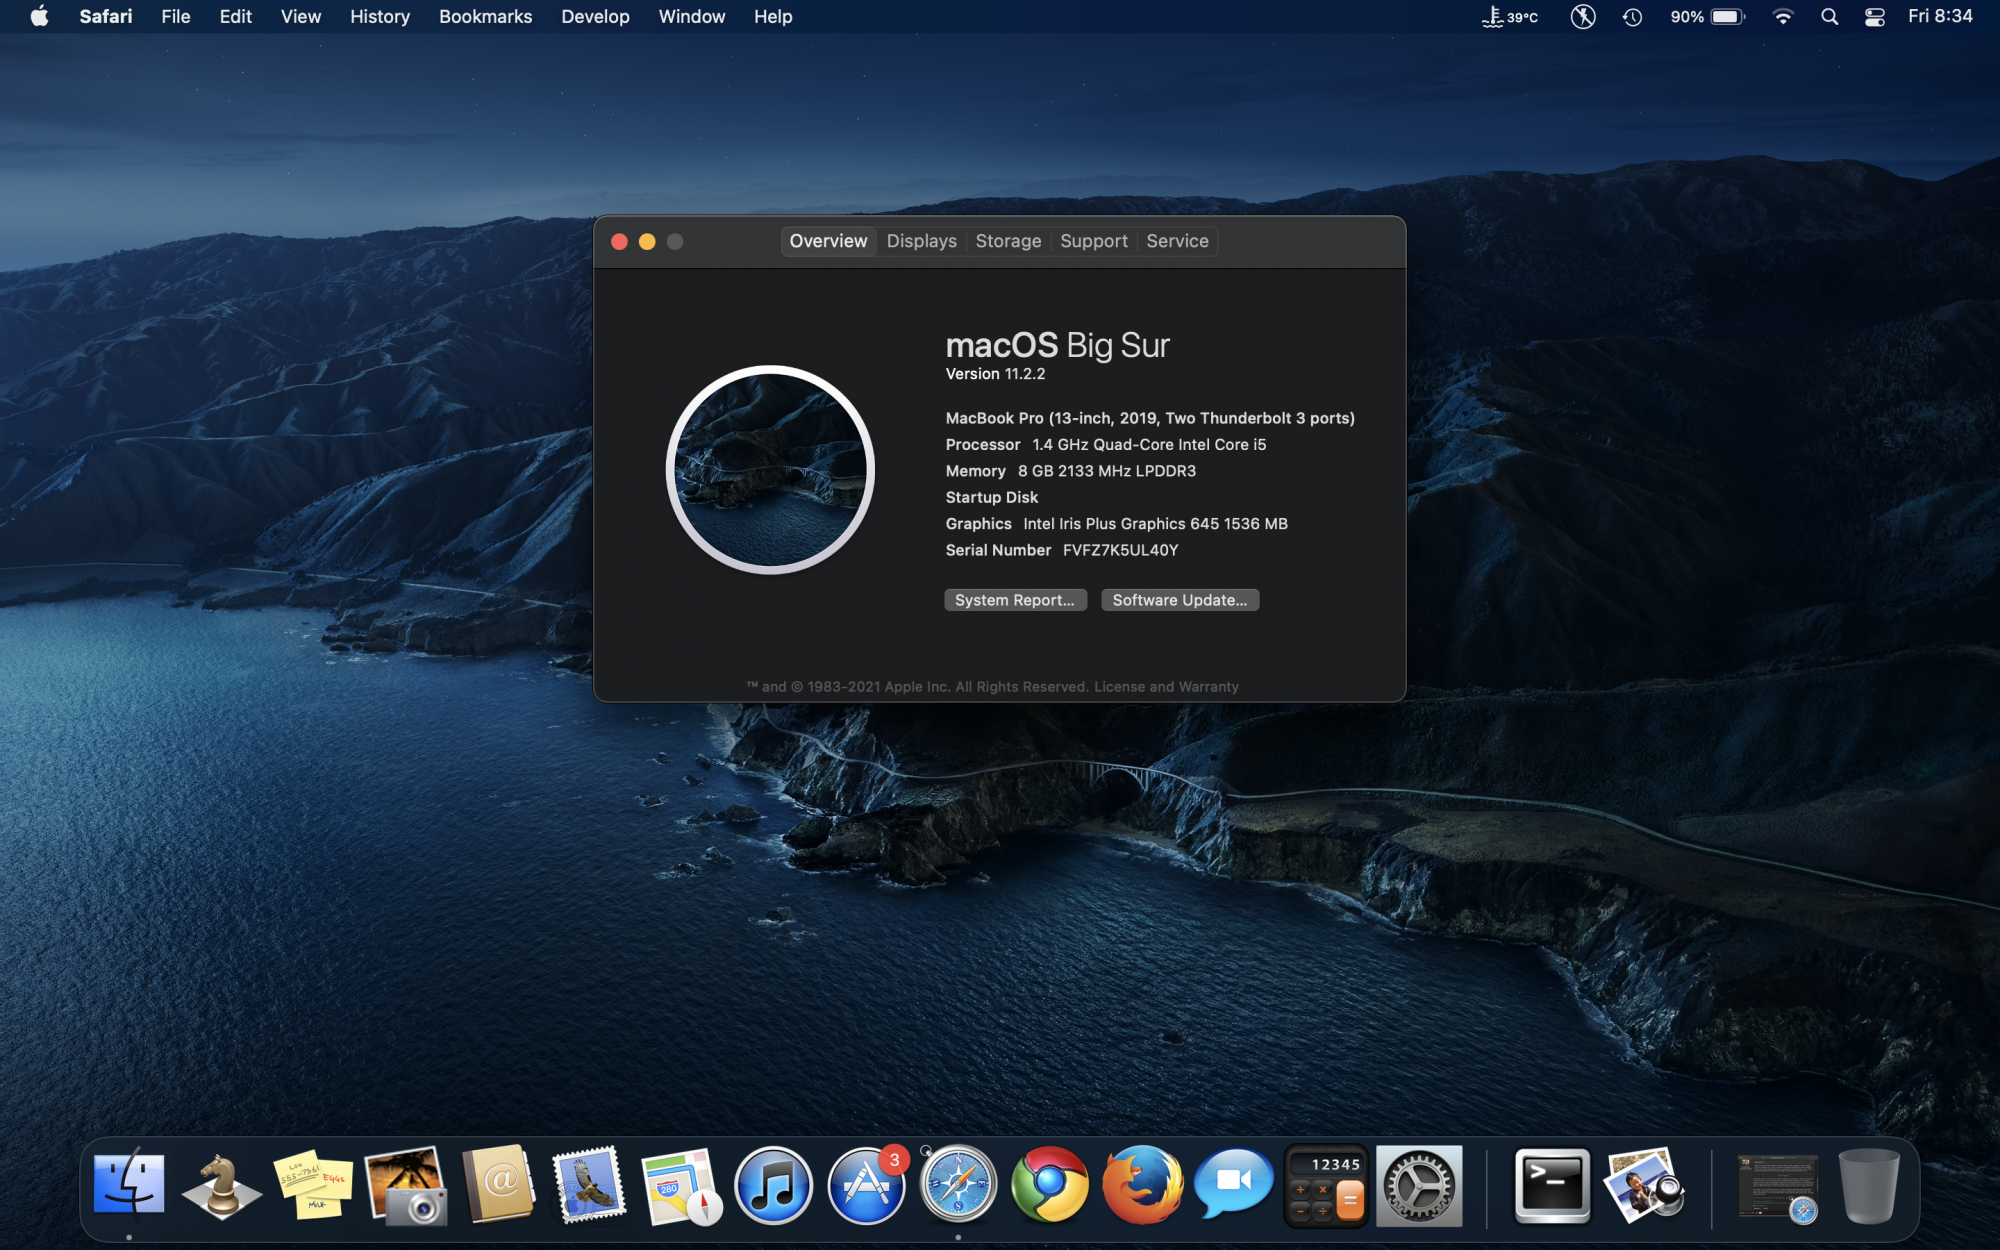The height and width of the screenshot is (1250, 2000).
Task: Open Mail stamp icon in Dock
Action: click(x=589, y=1185)
